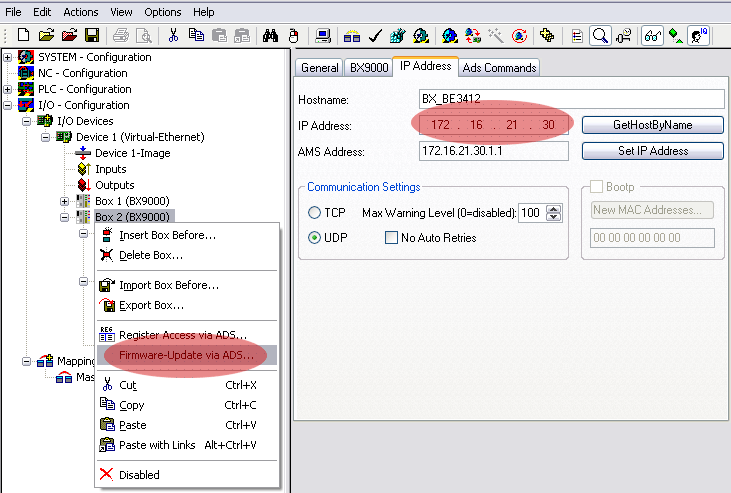
Task: Click the Set IP Address button
Action: coord(653,151)
